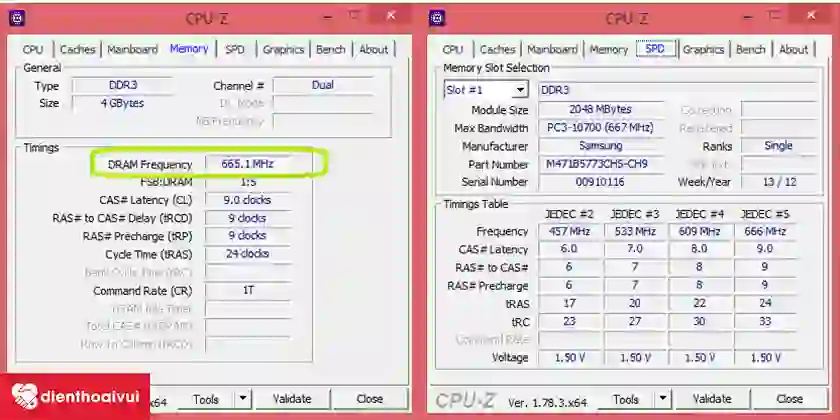Switch to the CPU tab in the left window

point(33,49)
